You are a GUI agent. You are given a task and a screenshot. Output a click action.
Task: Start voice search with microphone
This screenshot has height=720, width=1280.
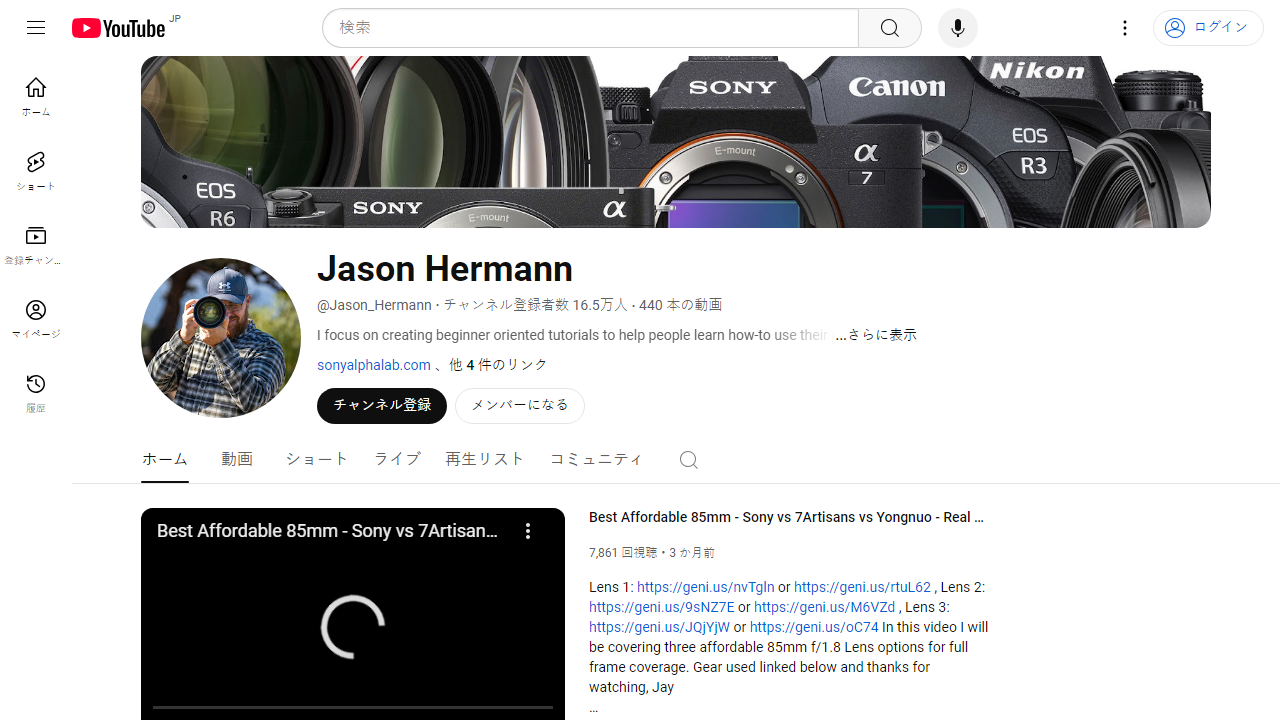pyautogui.click(x=958, y=28)
